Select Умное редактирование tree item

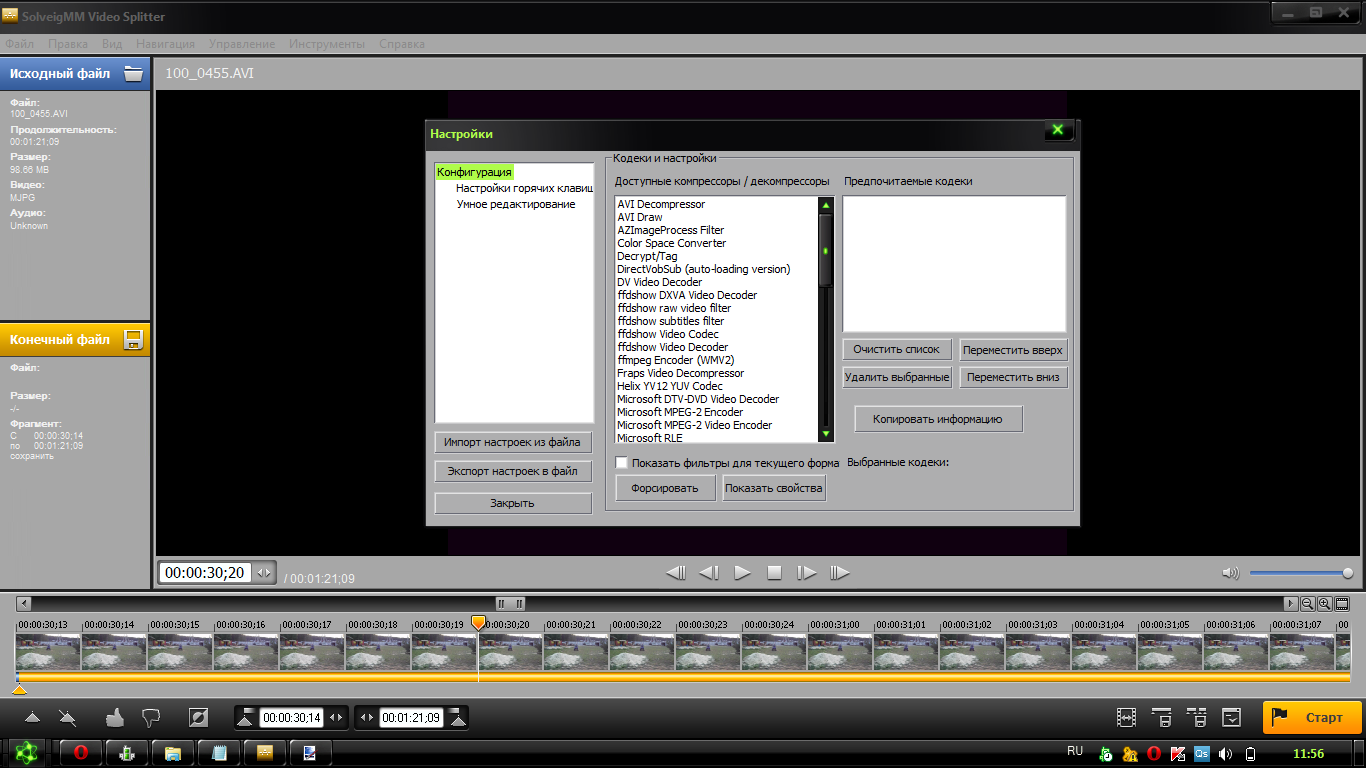[516, 204]
